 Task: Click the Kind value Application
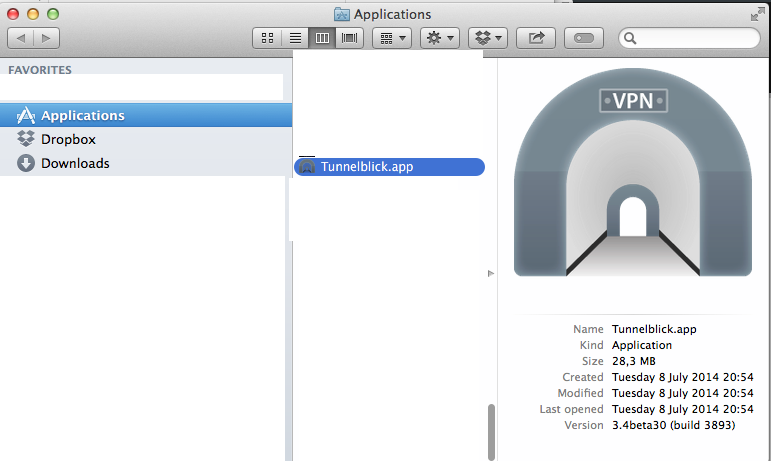coord(642,345)
